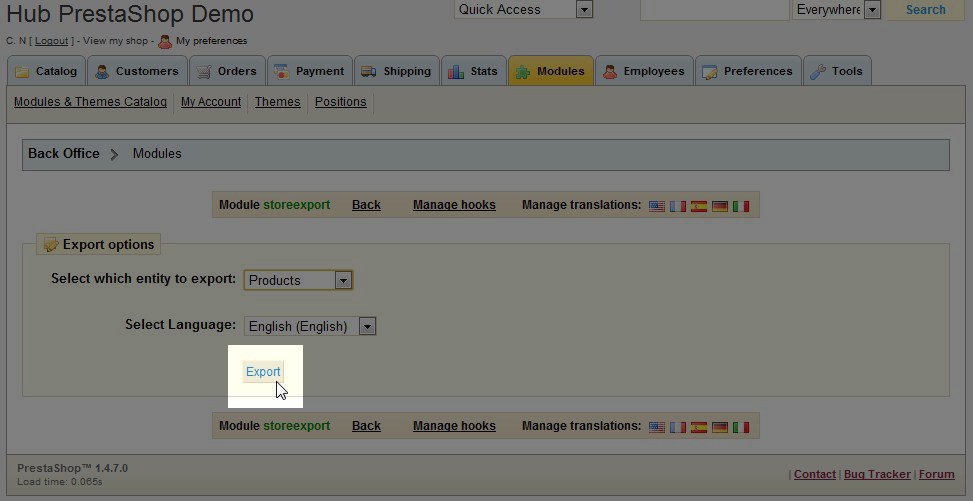
Task: Focus the search text field
Action: click(x=714, y=10)
